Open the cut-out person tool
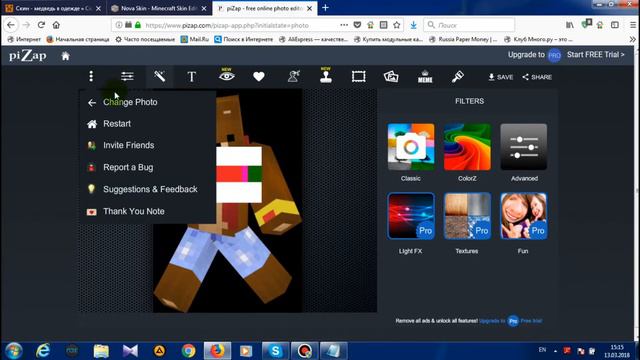The width and height of the screenshot is (640, 360). click(x=293, y=76)
